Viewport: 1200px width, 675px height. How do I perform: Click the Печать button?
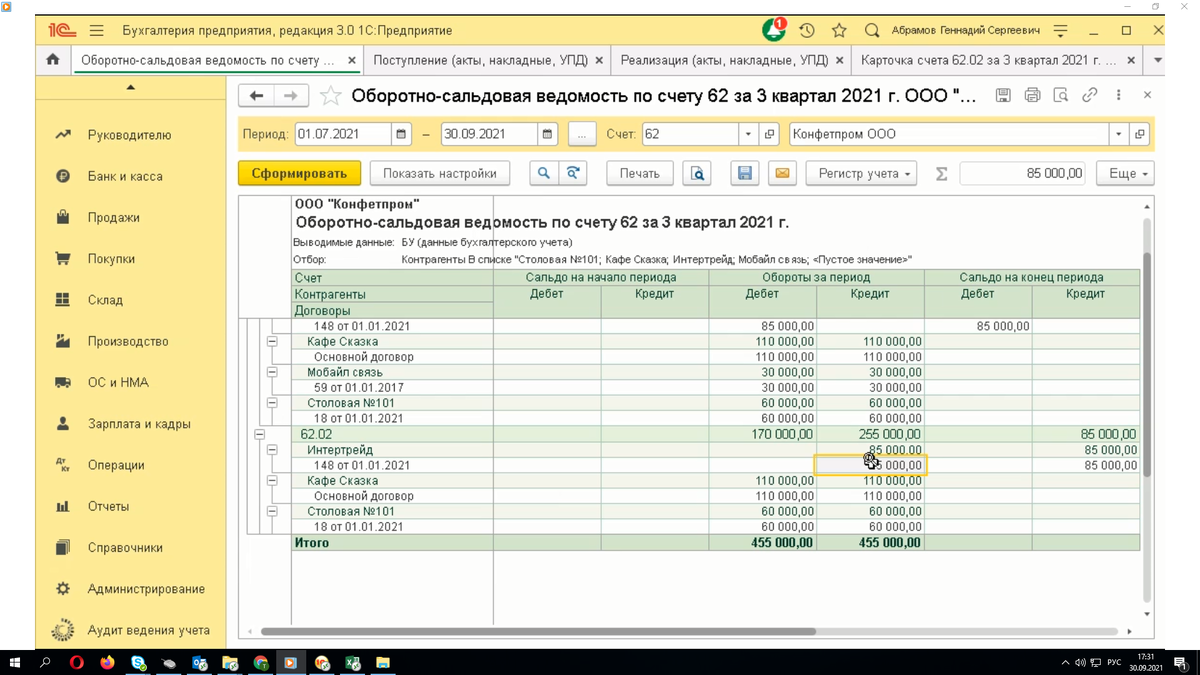[x=640, y=173]
